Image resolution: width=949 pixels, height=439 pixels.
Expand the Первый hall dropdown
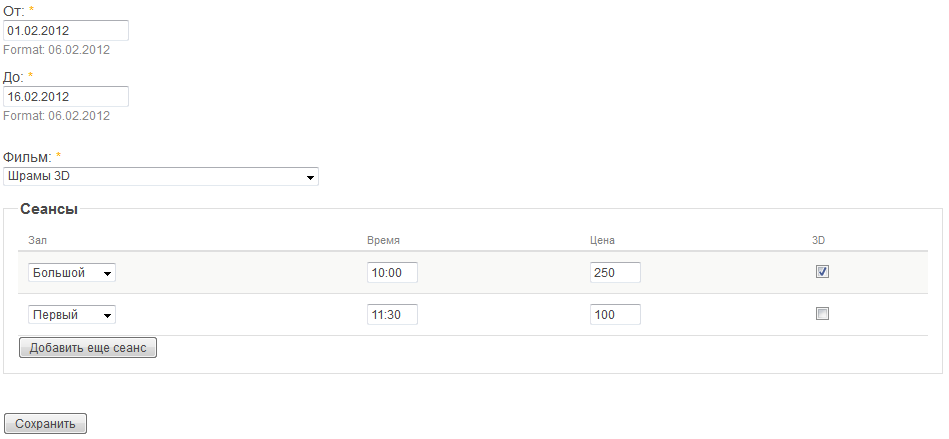point(72,315)
